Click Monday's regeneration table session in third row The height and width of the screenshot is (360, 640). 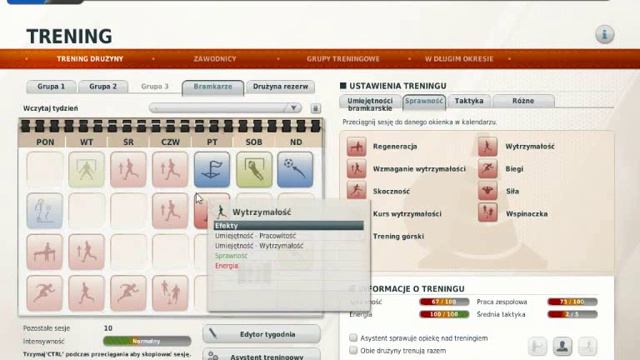[44, 252]
